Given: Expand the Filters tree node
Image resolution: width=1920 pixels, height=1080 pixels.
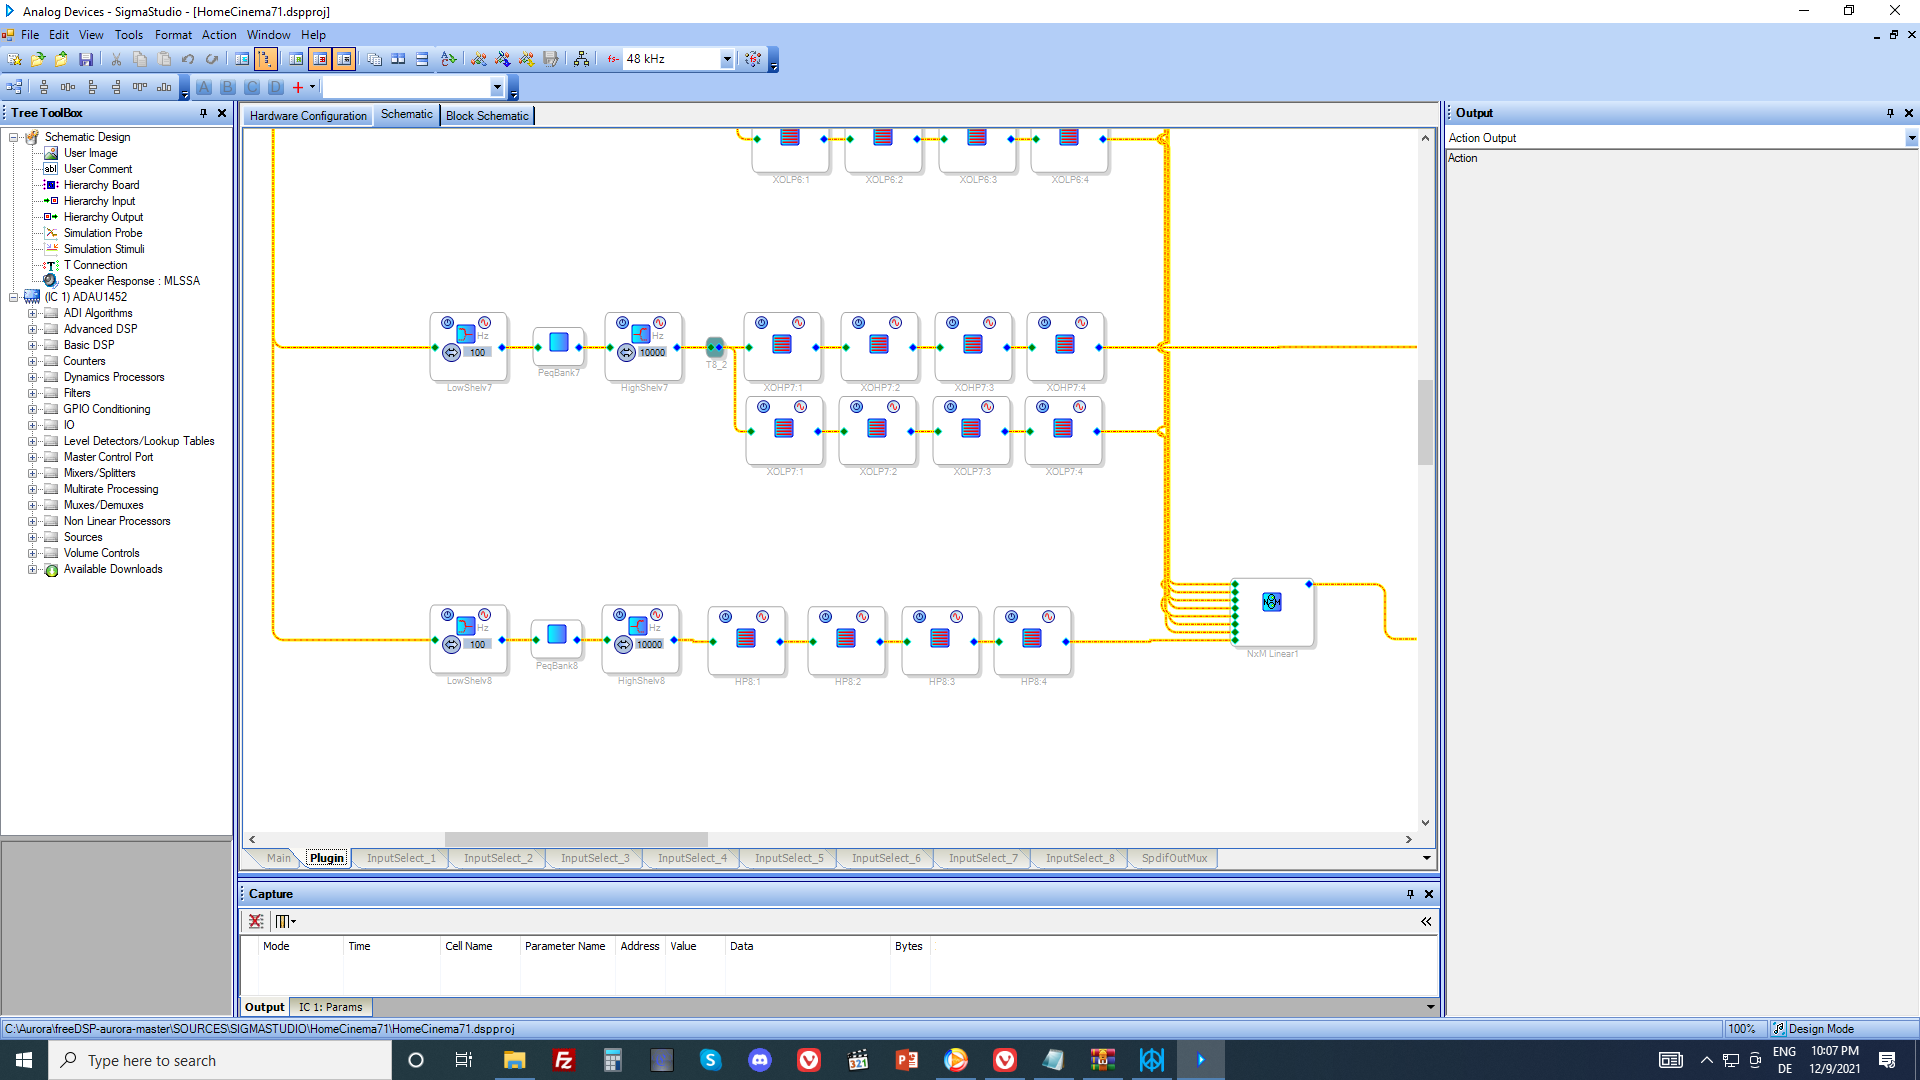Looking at the screenshot, I should tap(33, 393).
